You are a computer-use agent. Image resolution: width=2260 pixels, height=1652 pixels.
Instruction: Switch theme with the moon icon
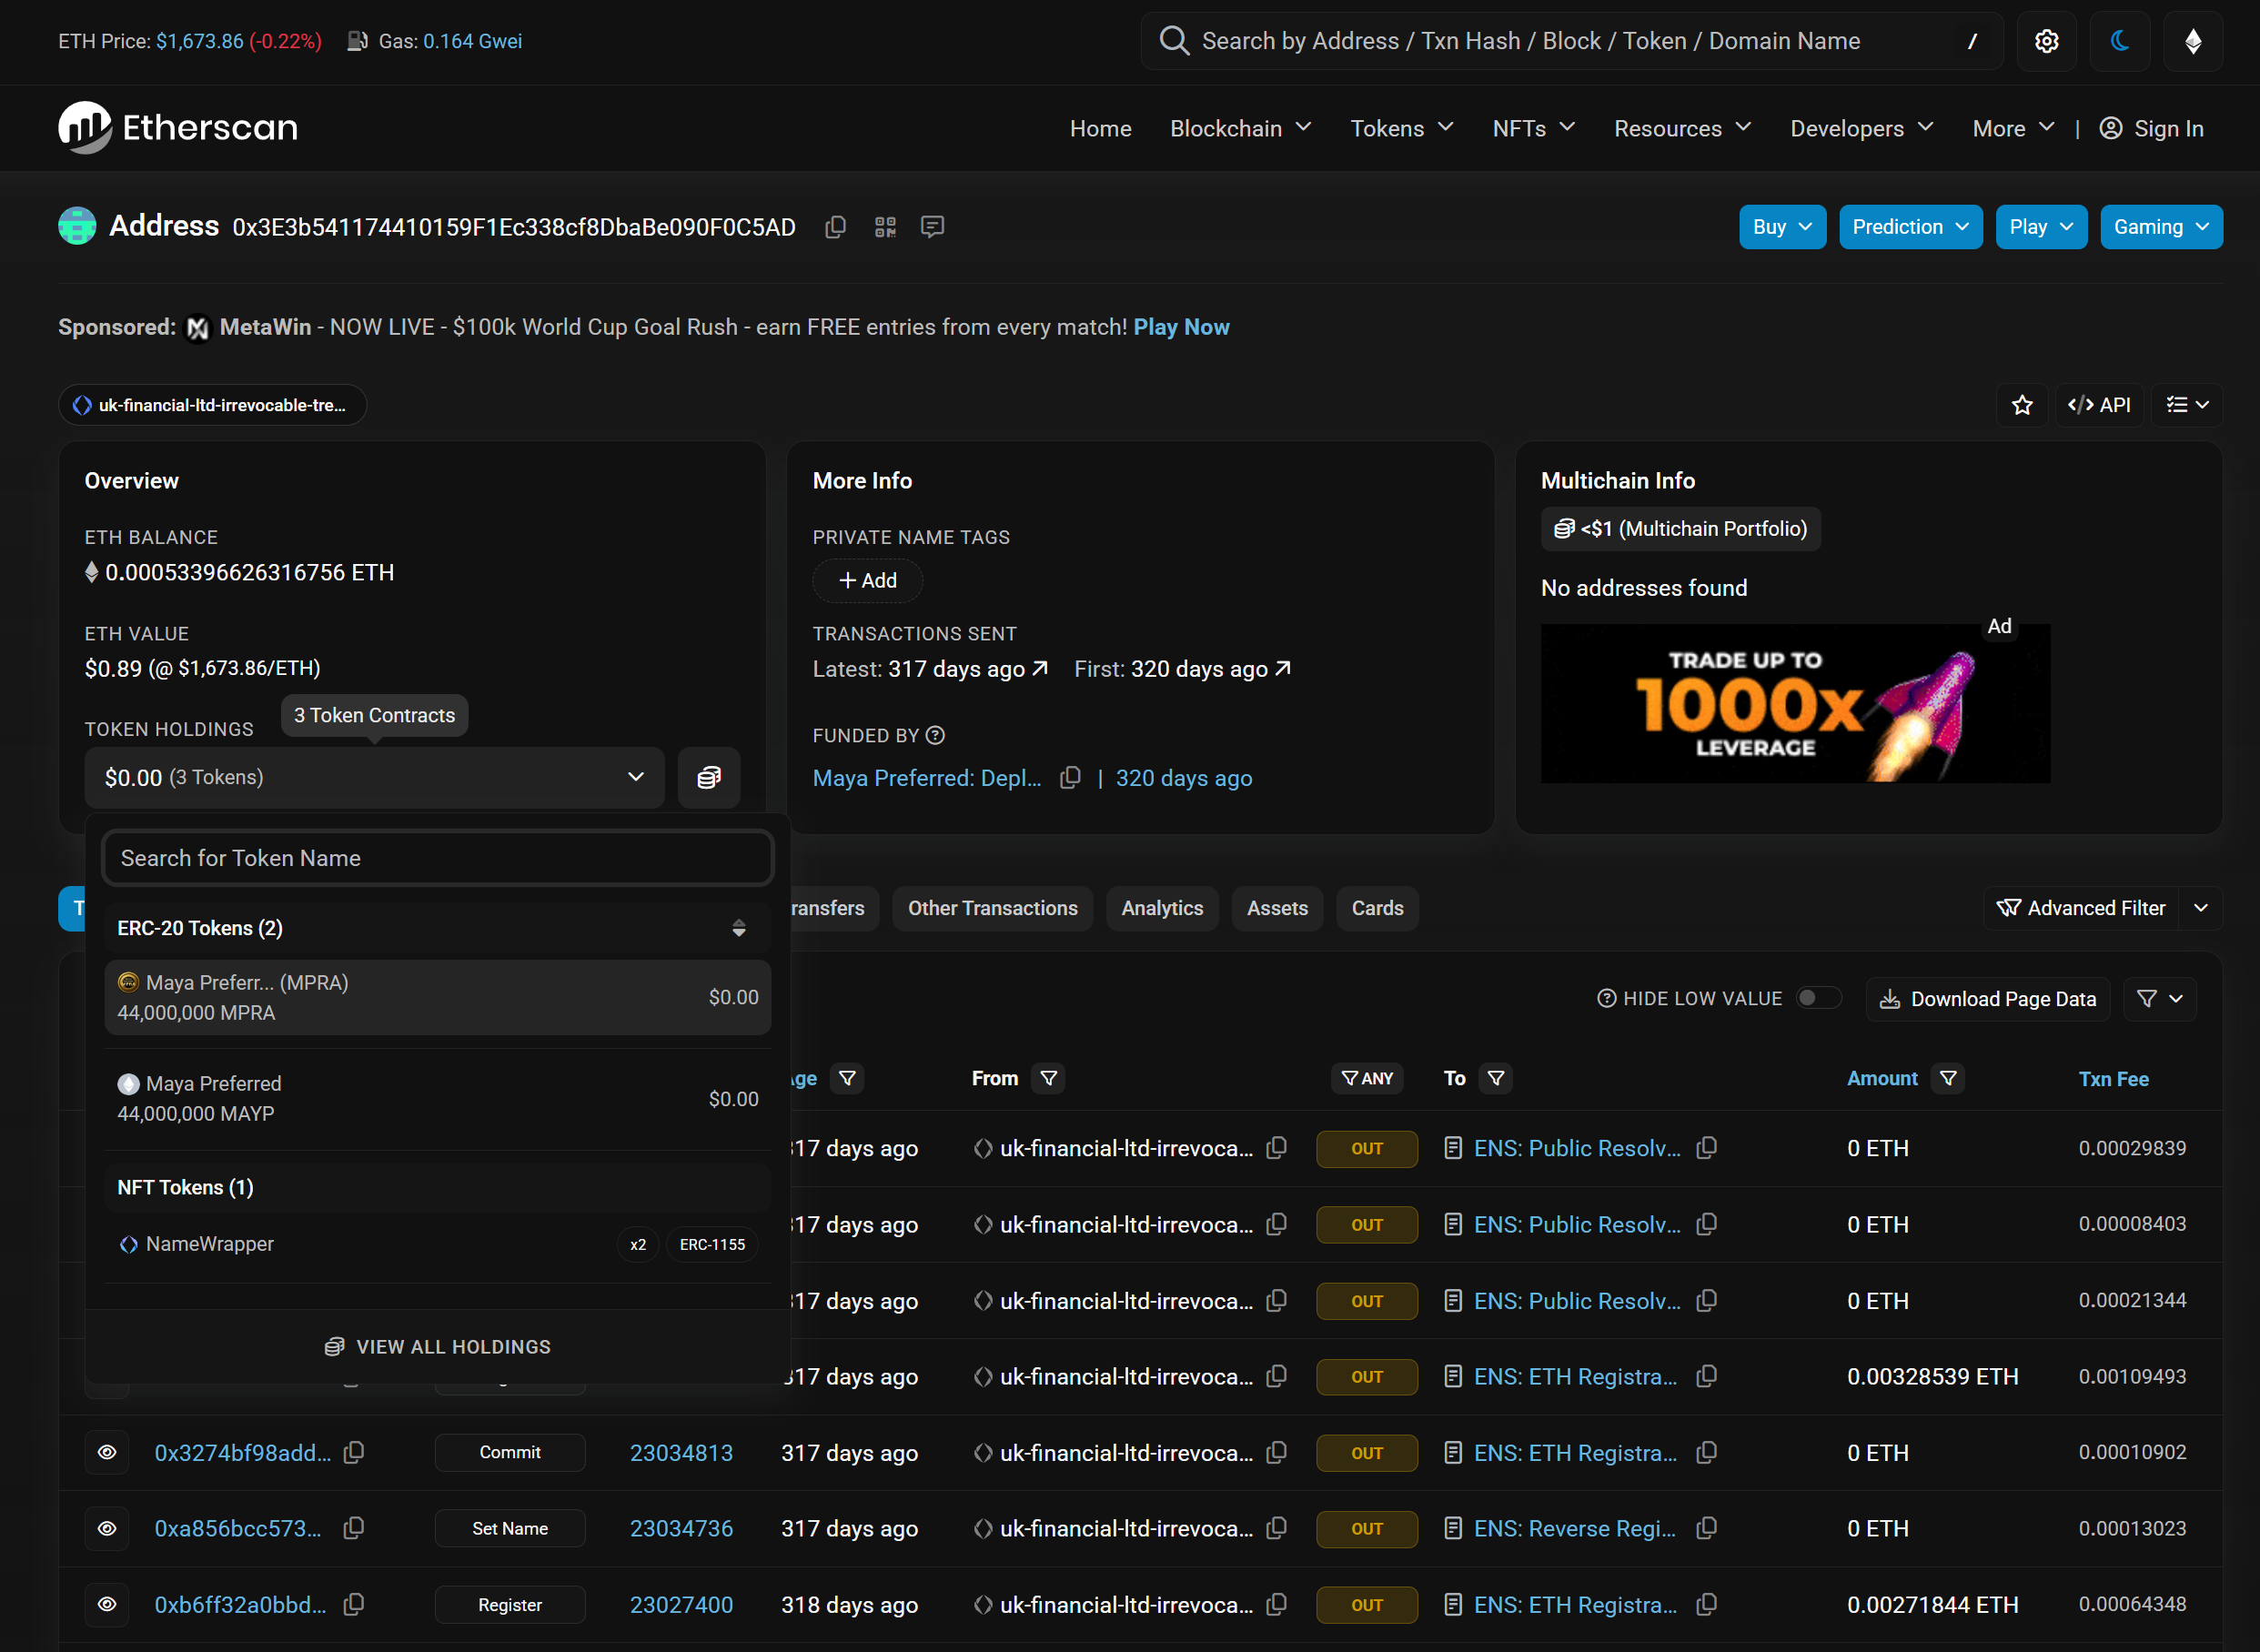(x=2119, y=41)
